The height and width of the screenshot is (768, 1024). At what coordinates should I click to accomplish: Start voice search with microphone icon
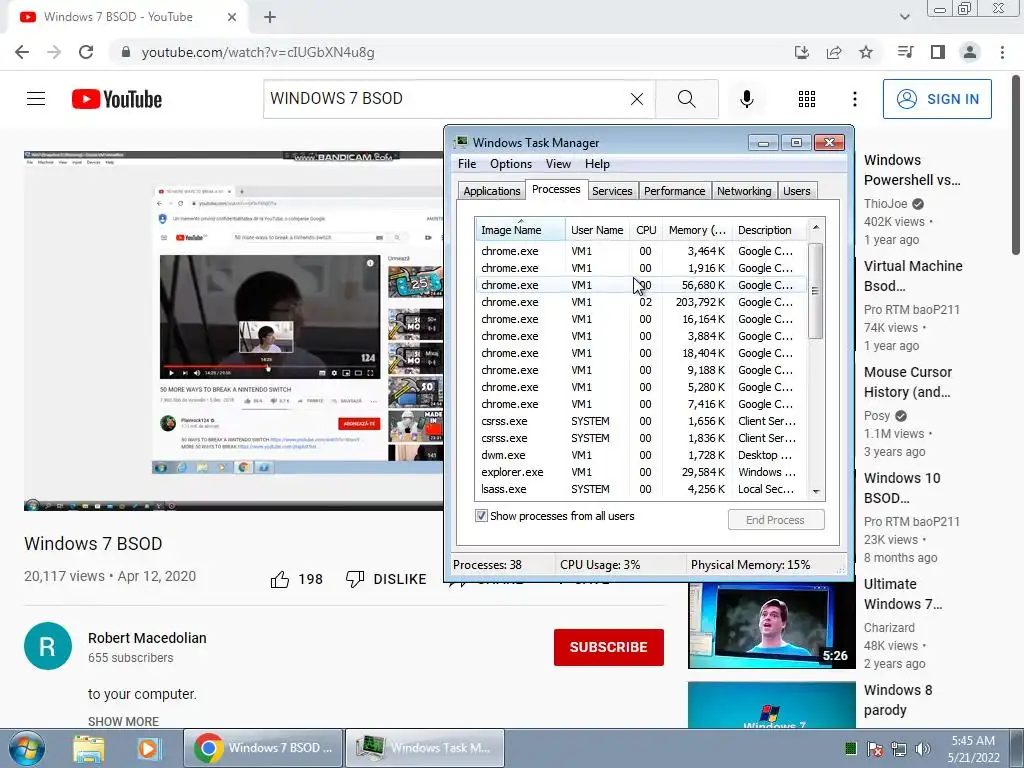(x=746, y=99)
